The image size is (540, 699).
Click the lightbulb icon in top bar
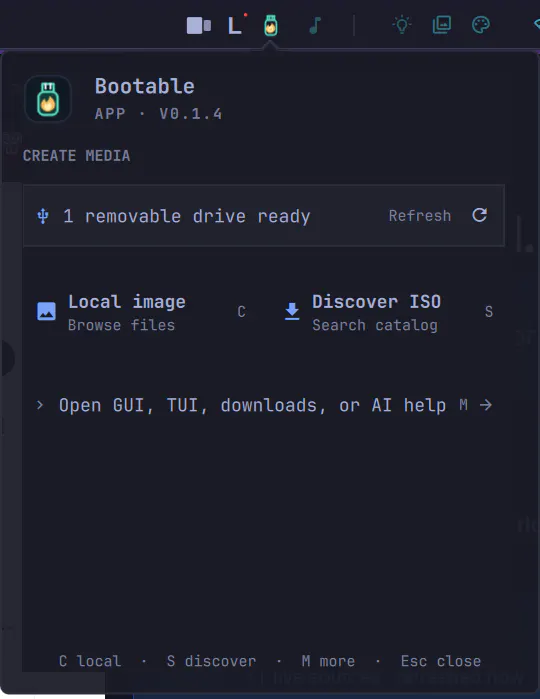(x=402, y=25)
